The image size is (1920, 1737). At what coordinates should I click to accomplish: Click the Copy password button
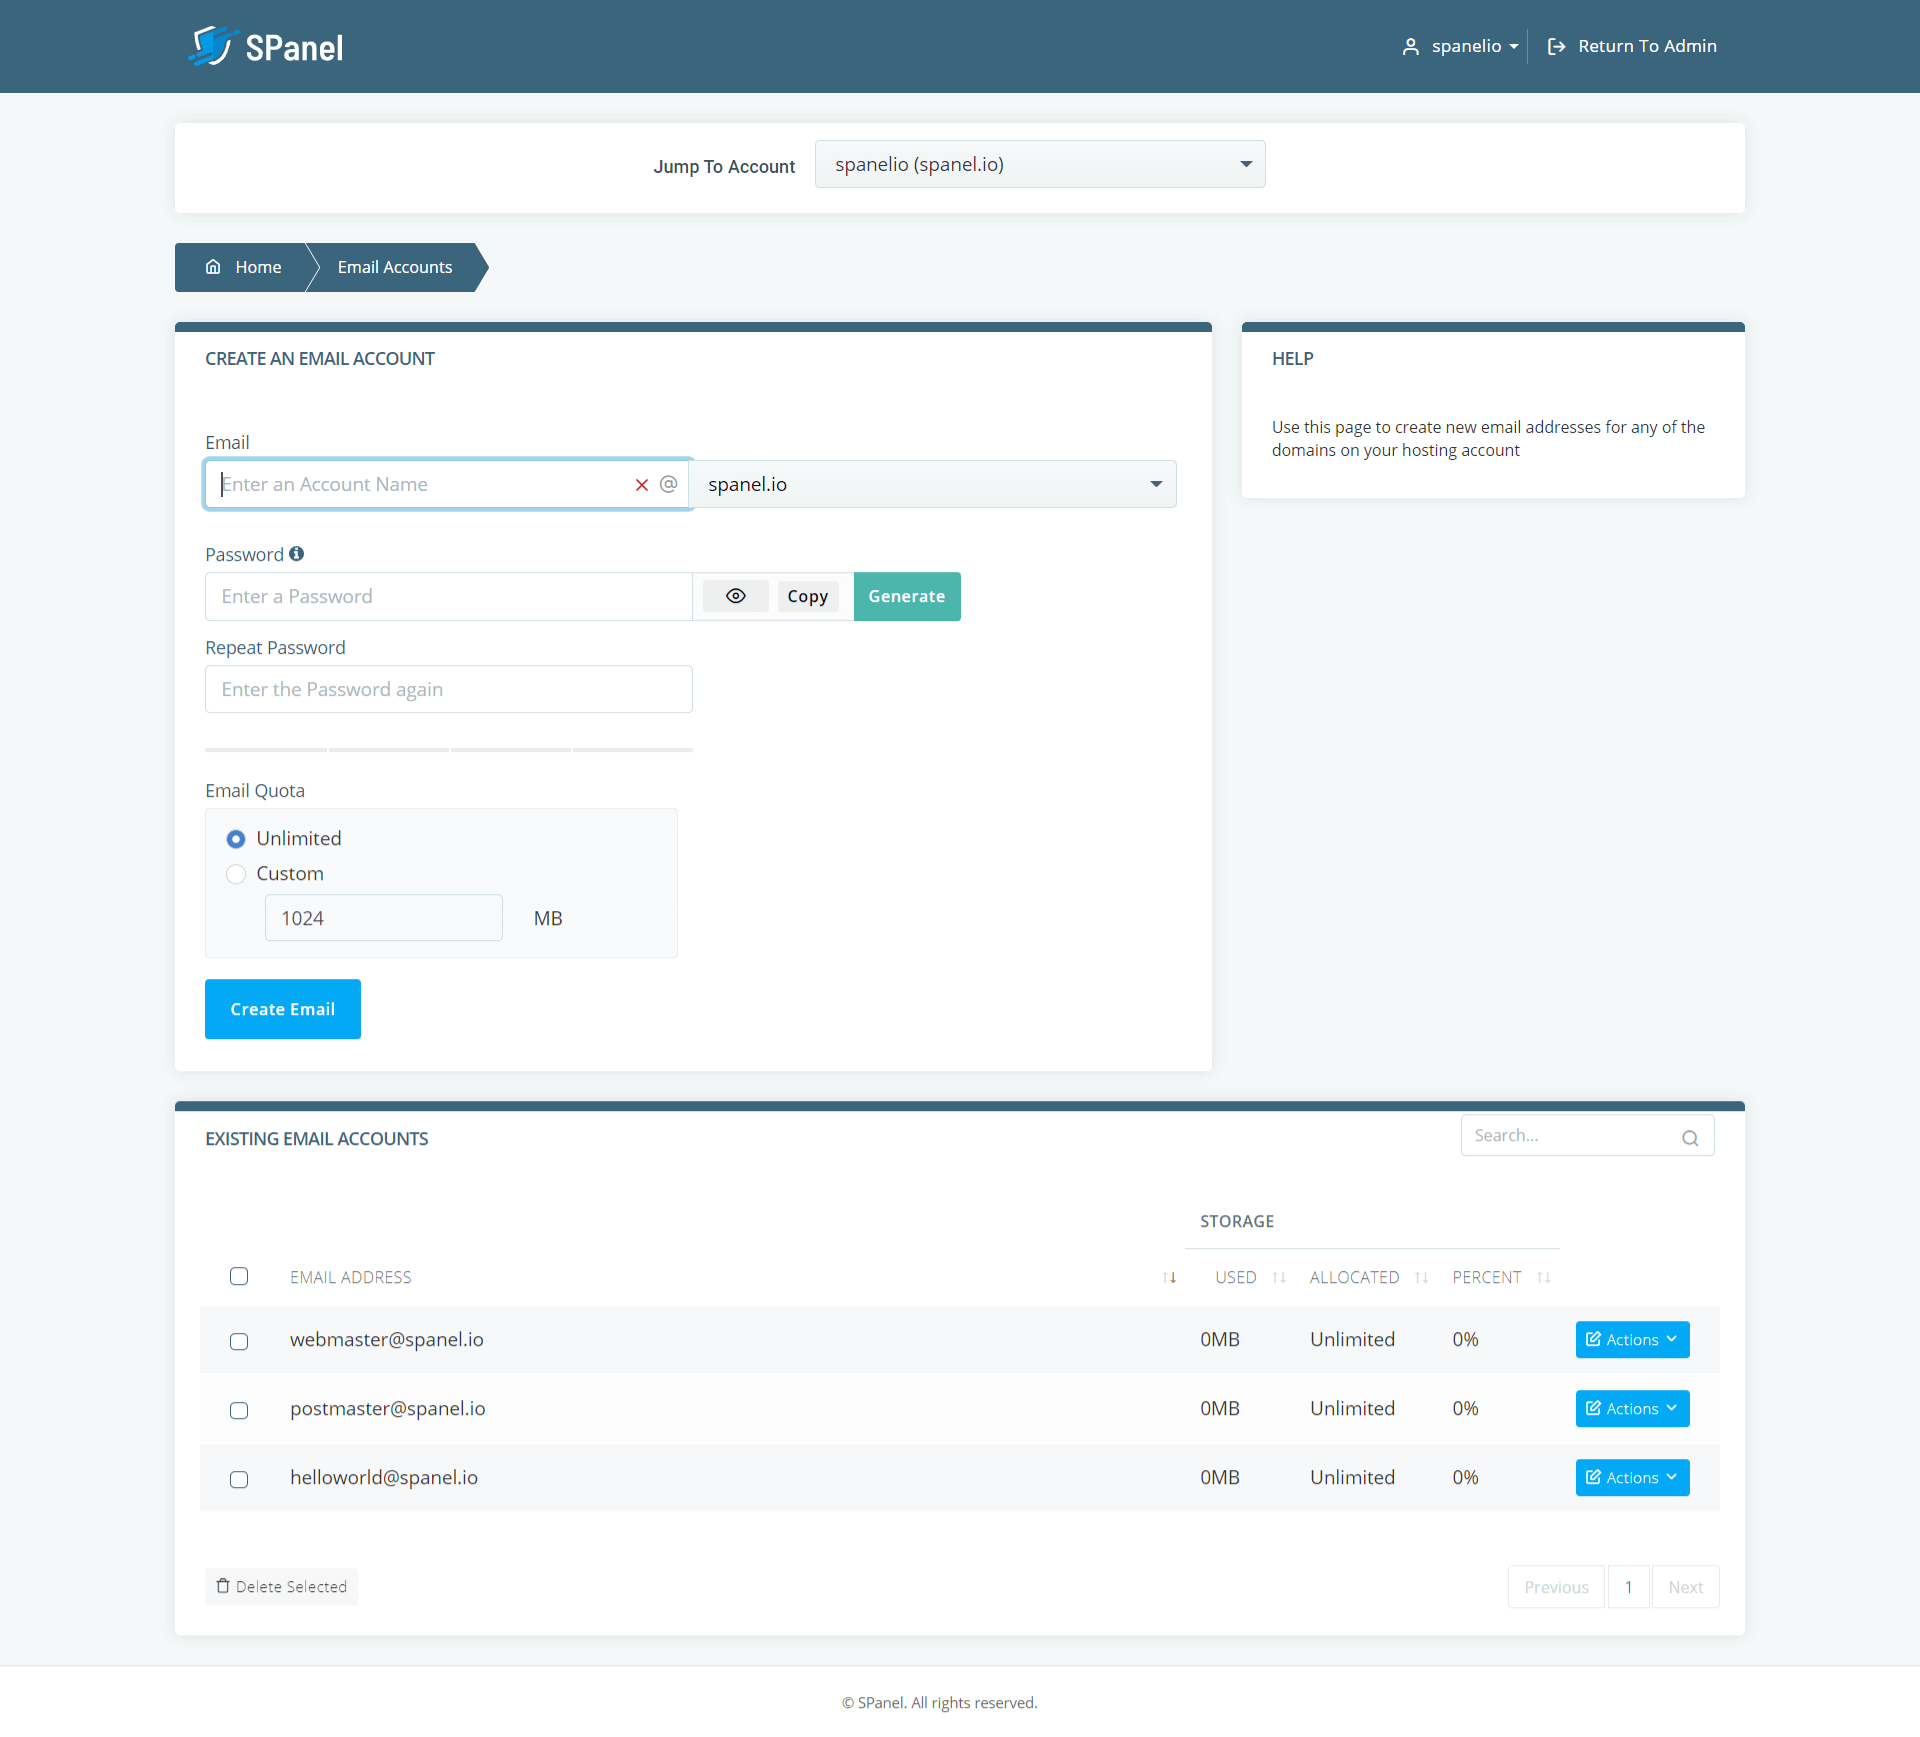(x=808, y=596)
